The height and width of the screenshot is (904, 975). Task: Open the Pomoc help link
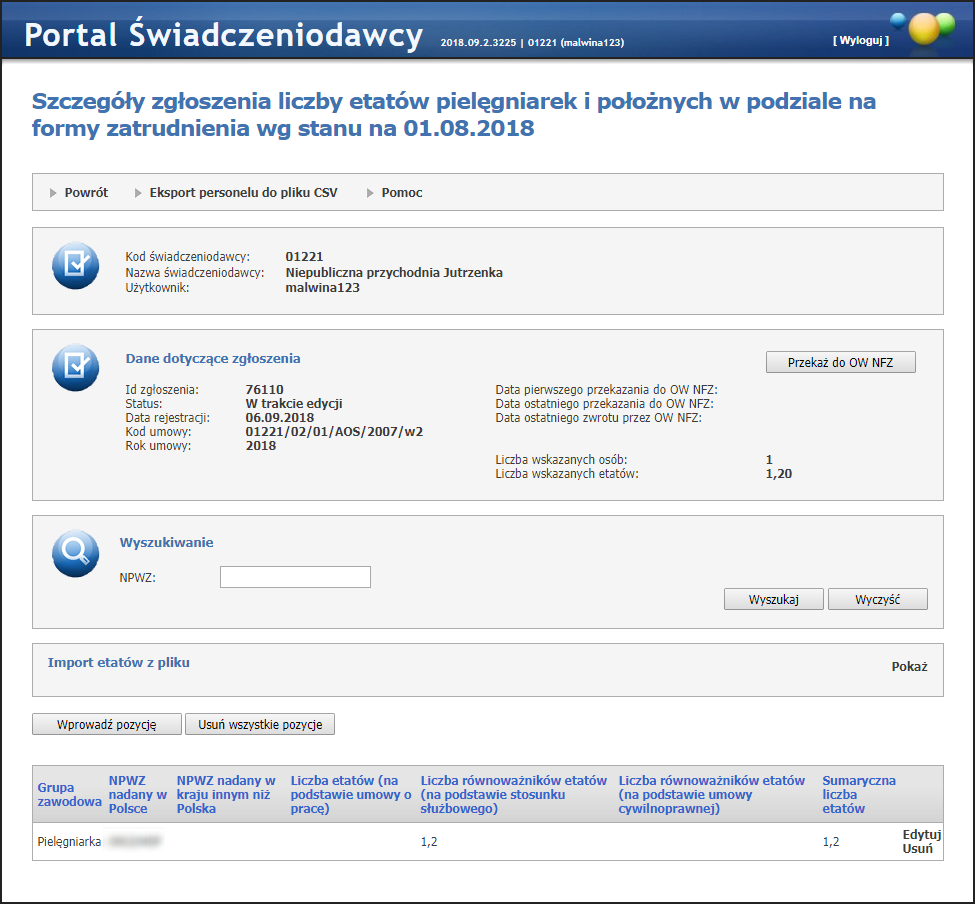coord(402,193)
